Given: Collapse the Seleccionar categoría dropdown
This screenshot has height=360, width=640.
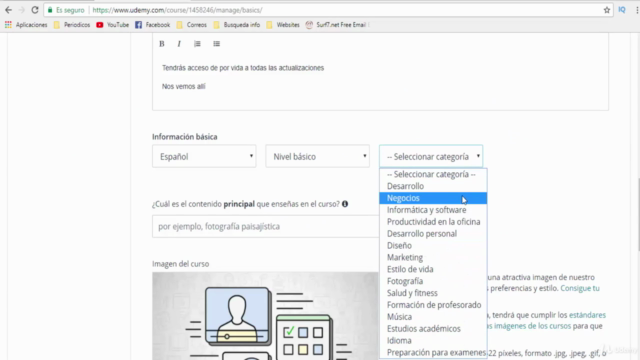Looking at the screenshot, I should tap(431, 156).
